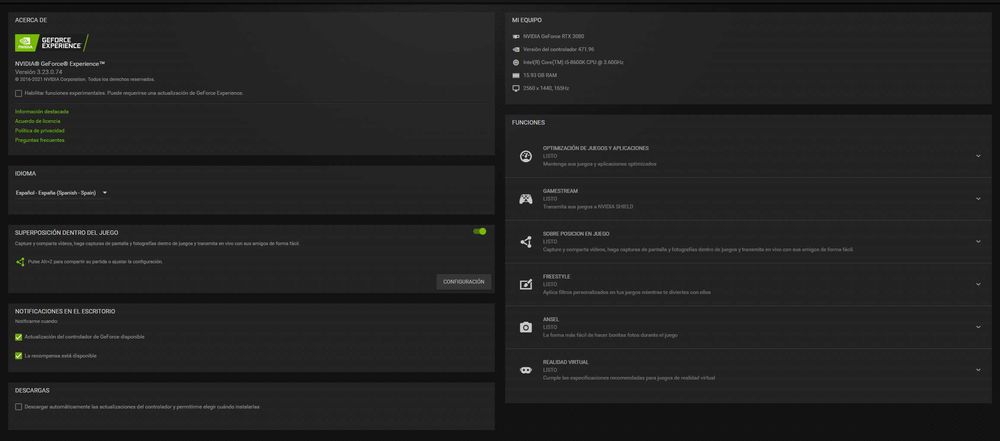Viewport: 1000px width, 441px height.
Task: Click the CPU icon beside Intel Core
Action: tap(515, 63)
